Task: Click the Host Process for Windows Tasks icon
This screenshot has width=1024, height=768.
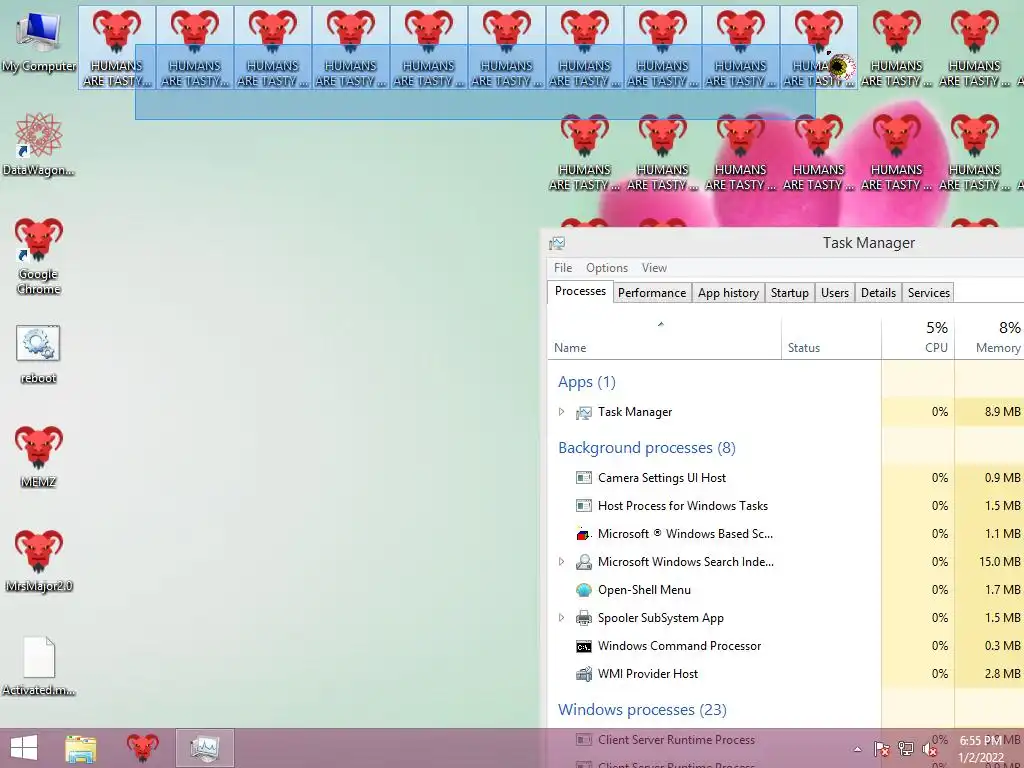Action: [584, 506]
